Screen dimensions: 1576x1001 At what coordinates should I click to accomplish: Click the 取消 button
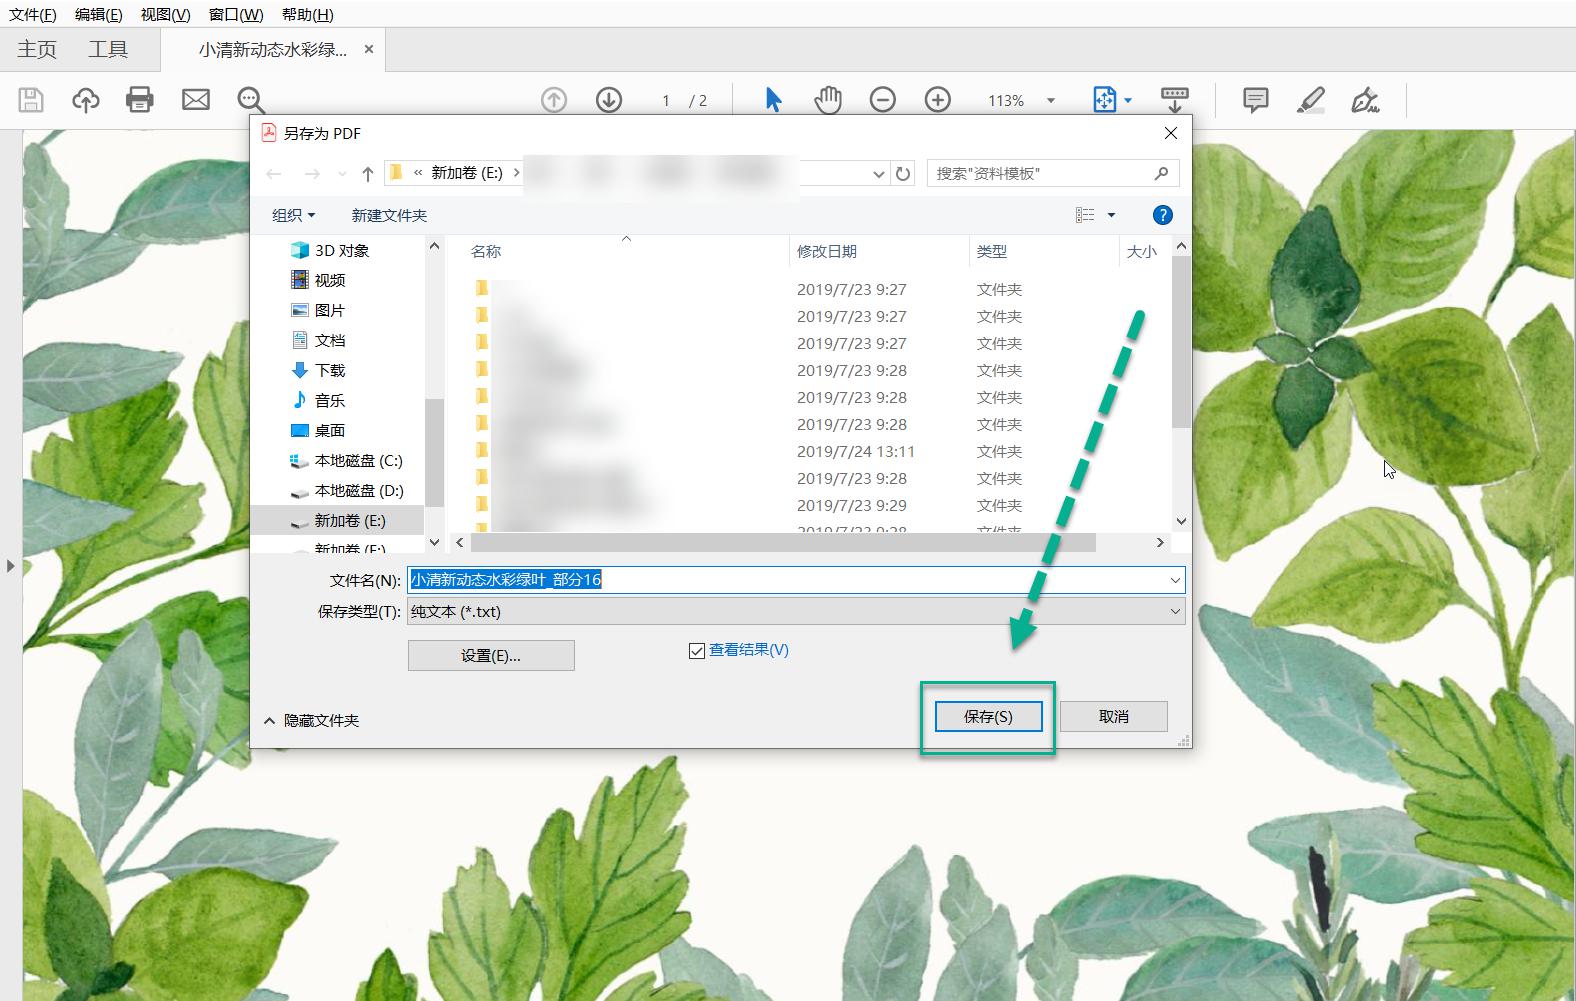[1114, 717]
